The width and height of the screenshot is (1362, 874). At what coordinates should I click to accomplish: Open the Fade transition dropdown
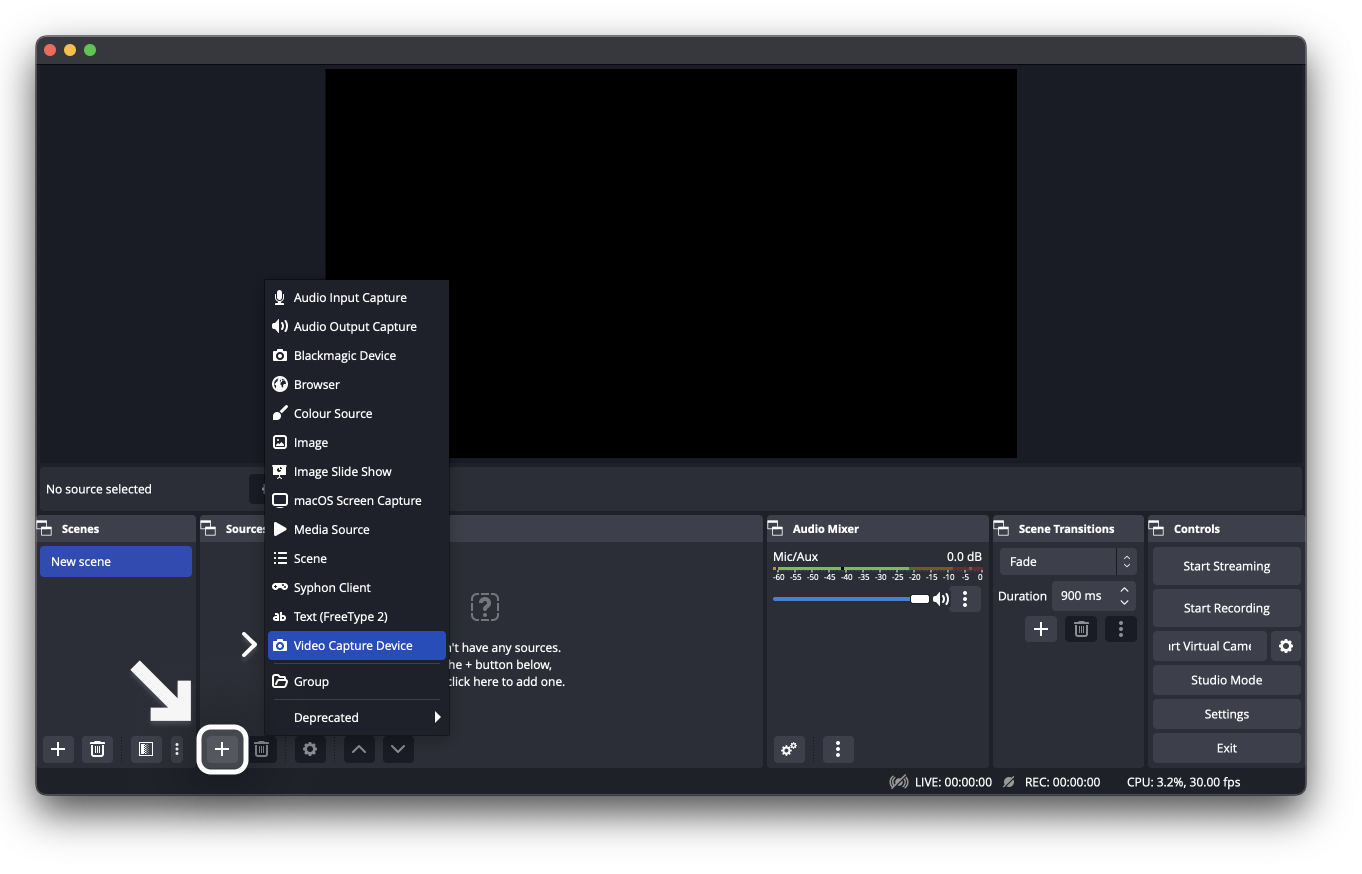(1067, 561)
